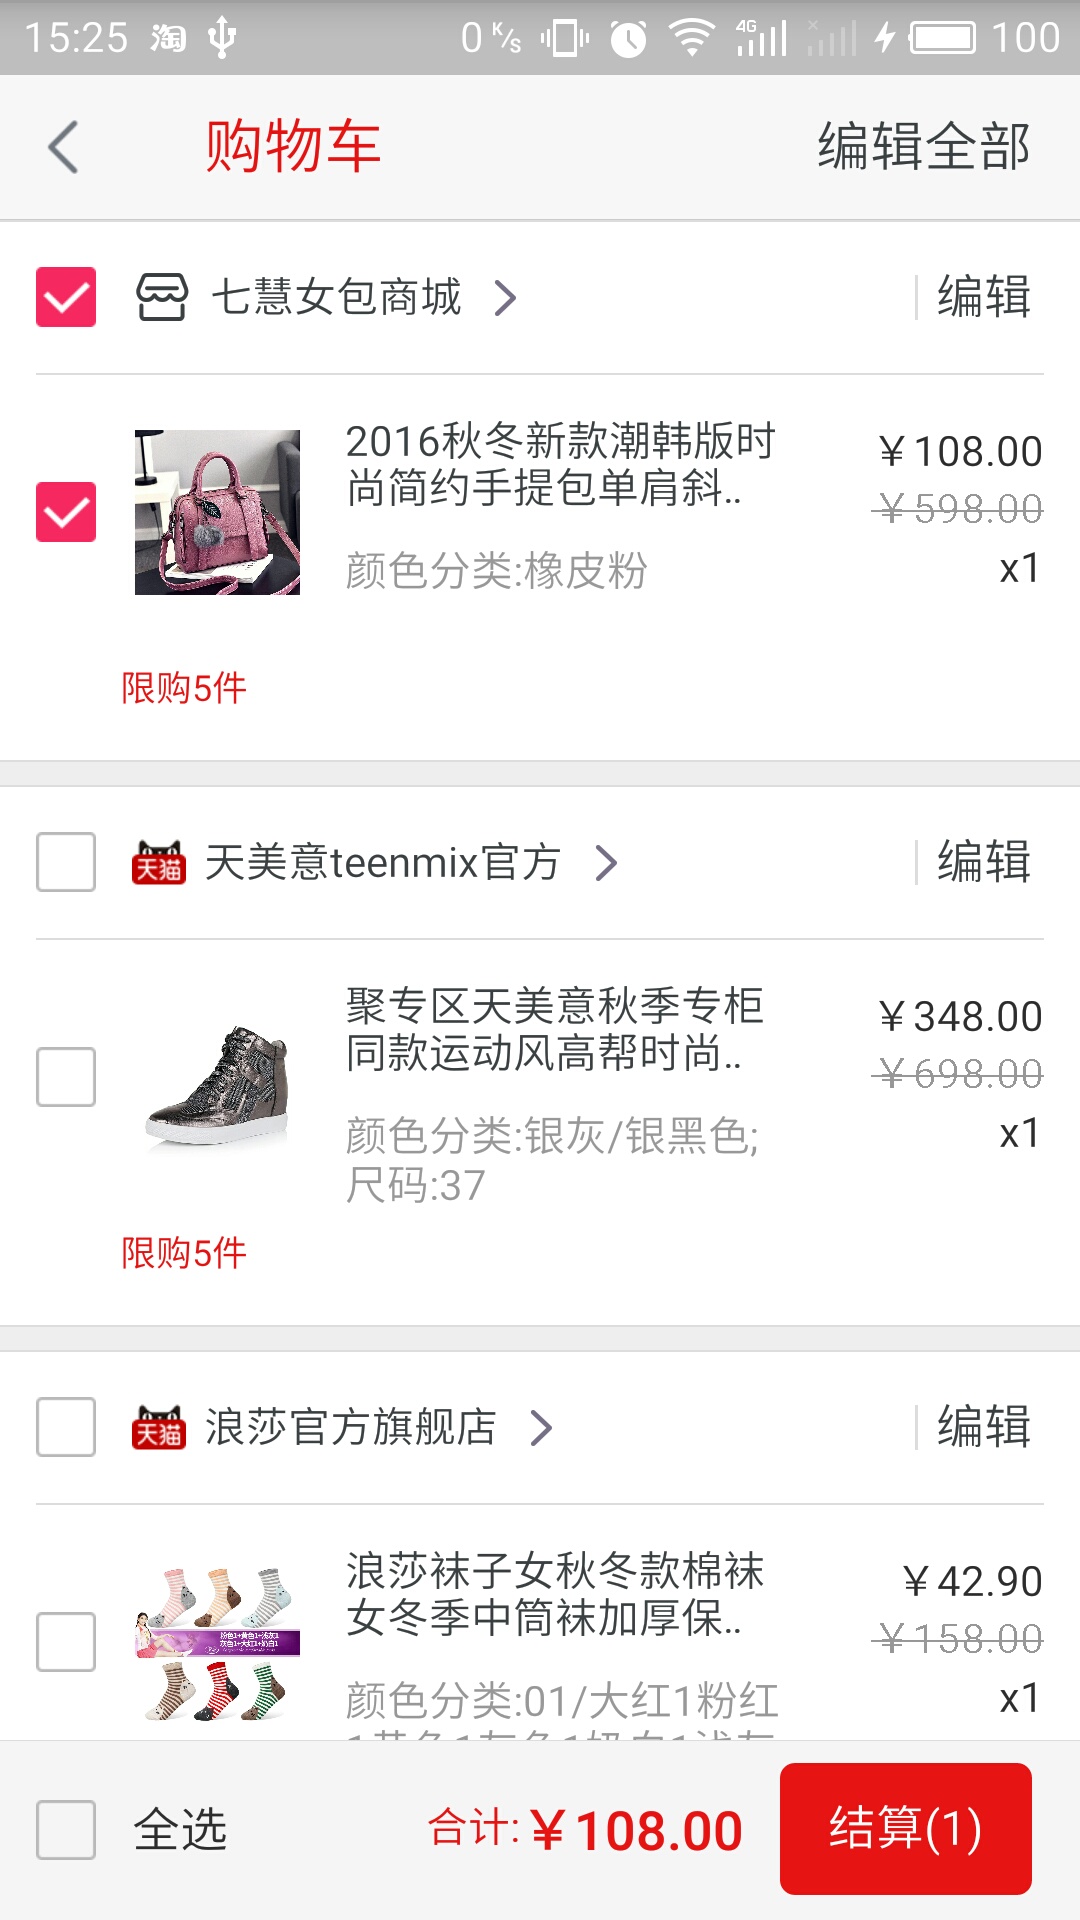Tap the alarm clock status icon

628,39
